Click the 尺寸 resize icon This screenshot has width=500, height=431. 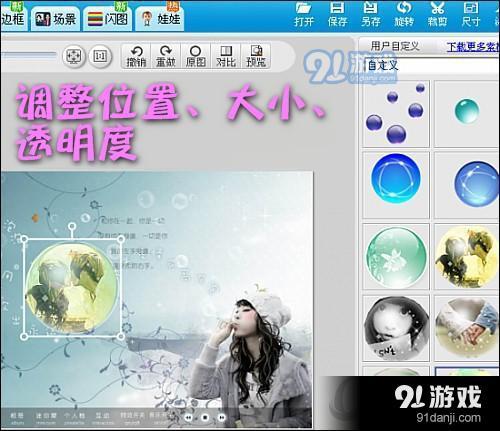point(471,14)
